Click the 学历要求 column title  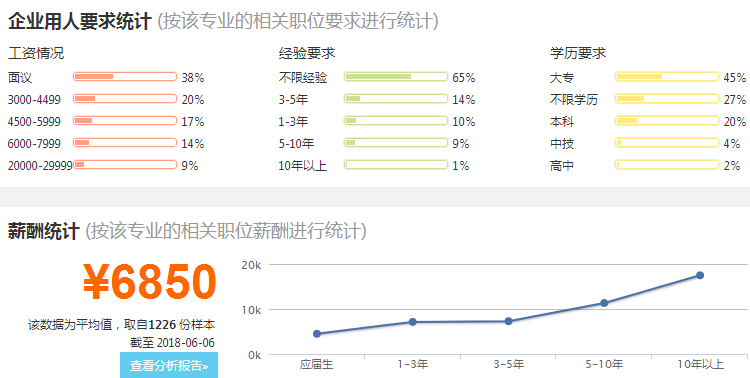click(578, 53)
